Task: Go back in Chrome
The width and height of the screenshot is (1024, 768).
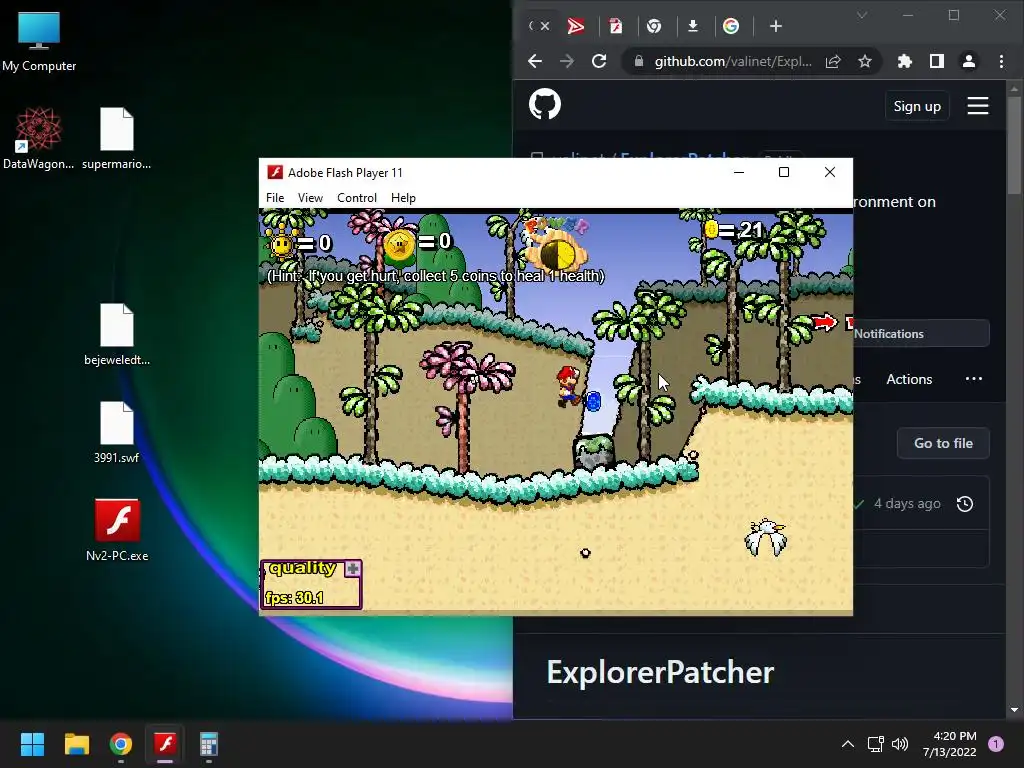Action: [x=535, y=61]
